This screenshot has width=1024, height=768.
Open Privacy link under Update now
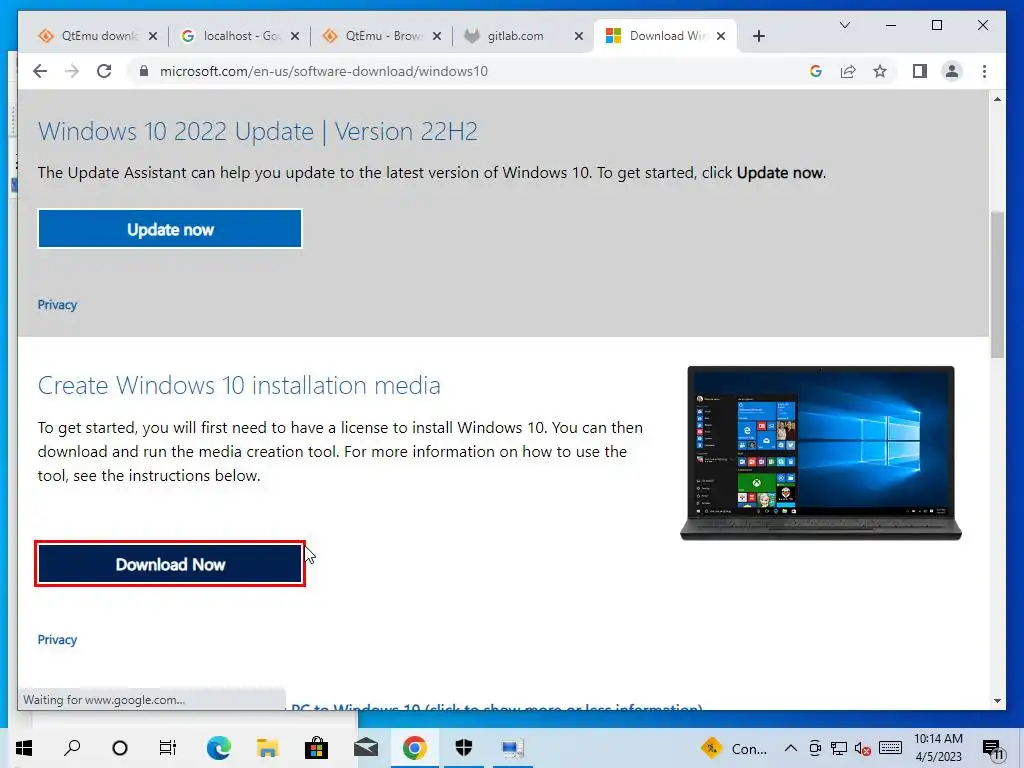click(x=57, y=305)
